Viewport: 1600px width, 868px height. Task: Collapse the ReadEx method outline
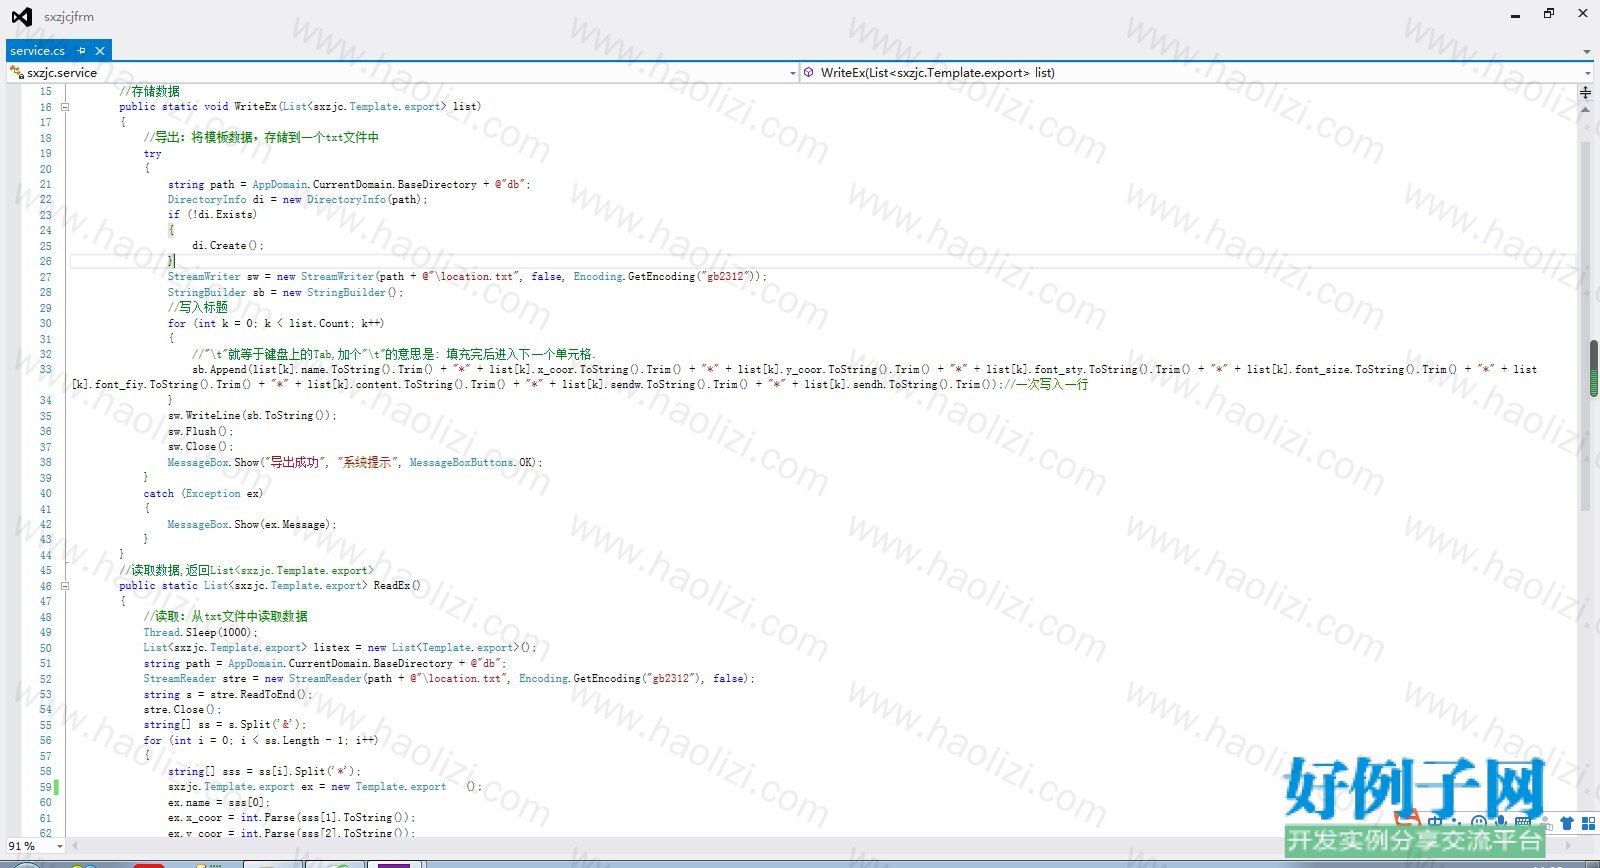65,586
